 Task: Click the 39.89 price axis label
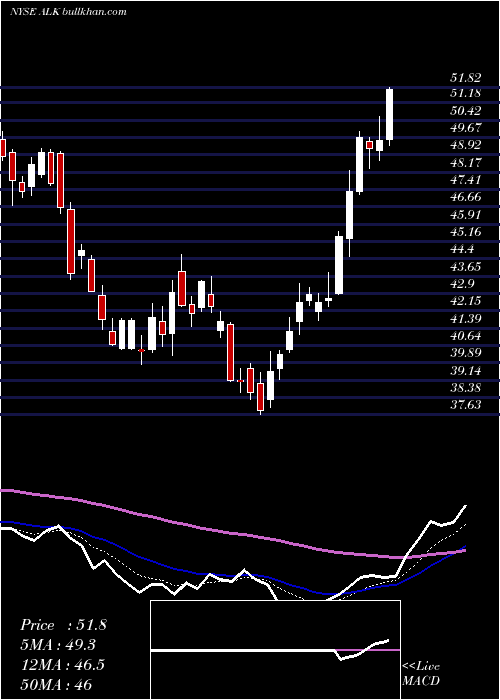466,353
